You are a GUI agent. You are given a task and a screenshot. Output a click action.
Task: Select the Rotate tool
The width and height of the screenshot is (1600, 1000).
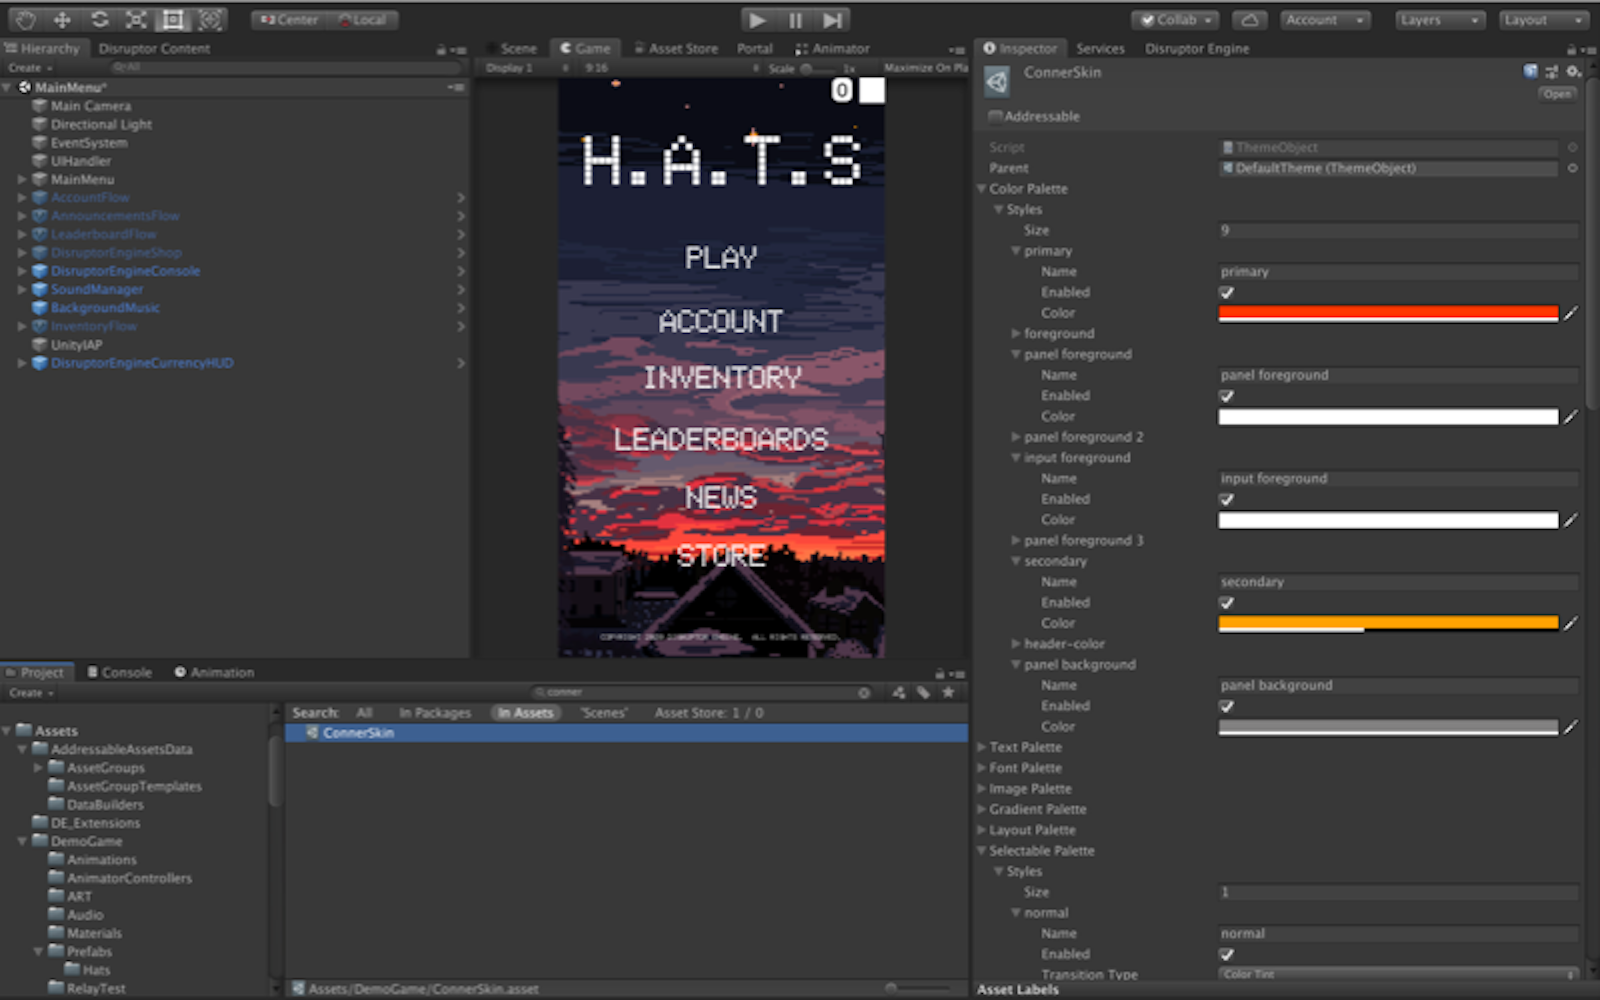coord(99,19)
